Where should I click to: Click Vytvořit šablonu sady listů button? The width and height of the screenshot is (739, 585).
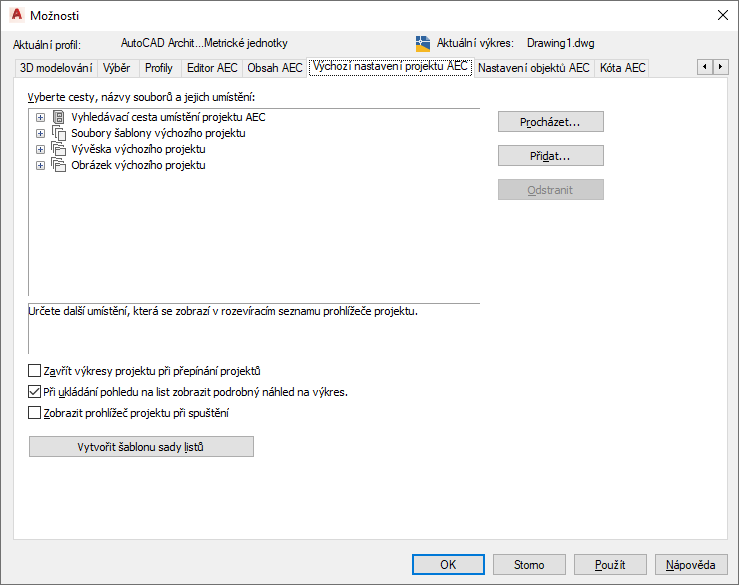tap(141, 447)
